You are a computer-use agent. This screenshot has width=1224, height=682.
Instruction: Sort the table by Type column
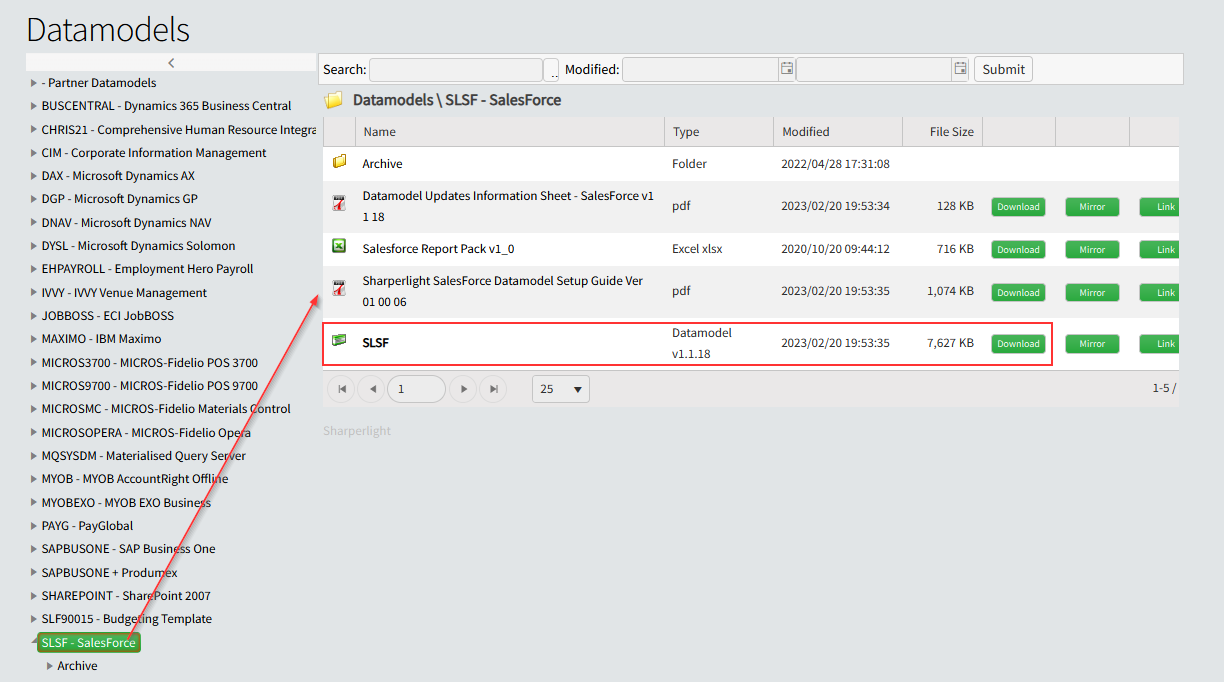[686, 131]
